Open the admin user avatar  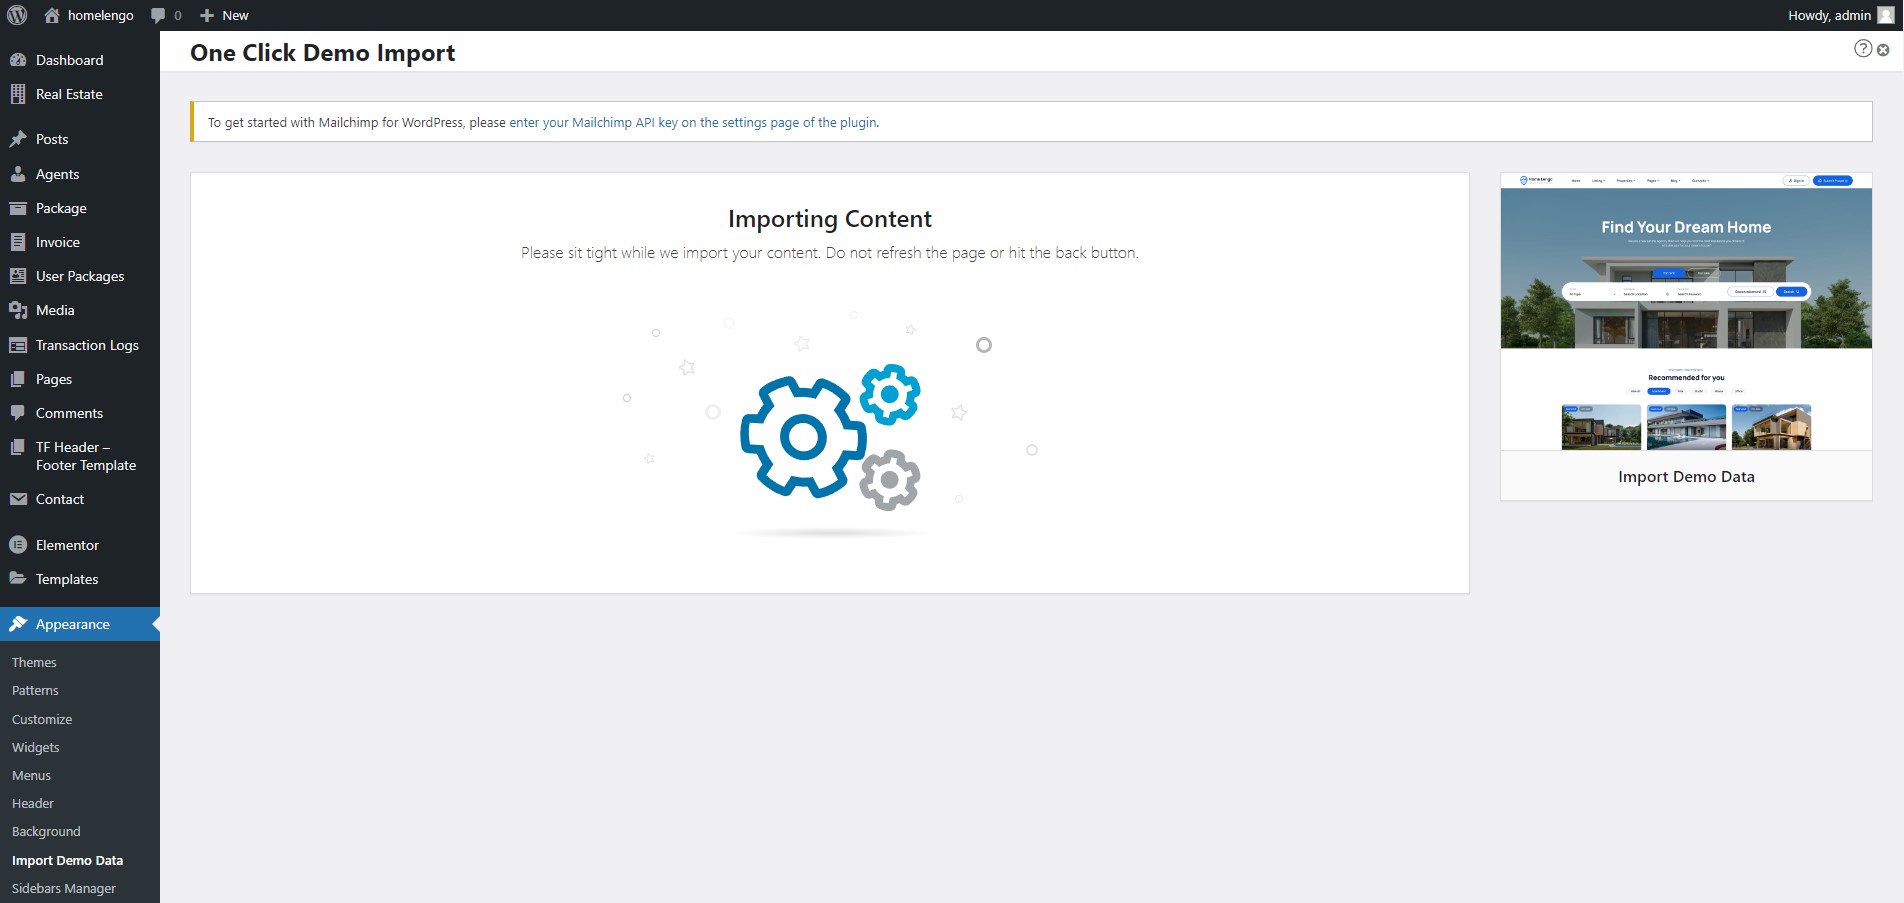click(x=1886, y=15)
